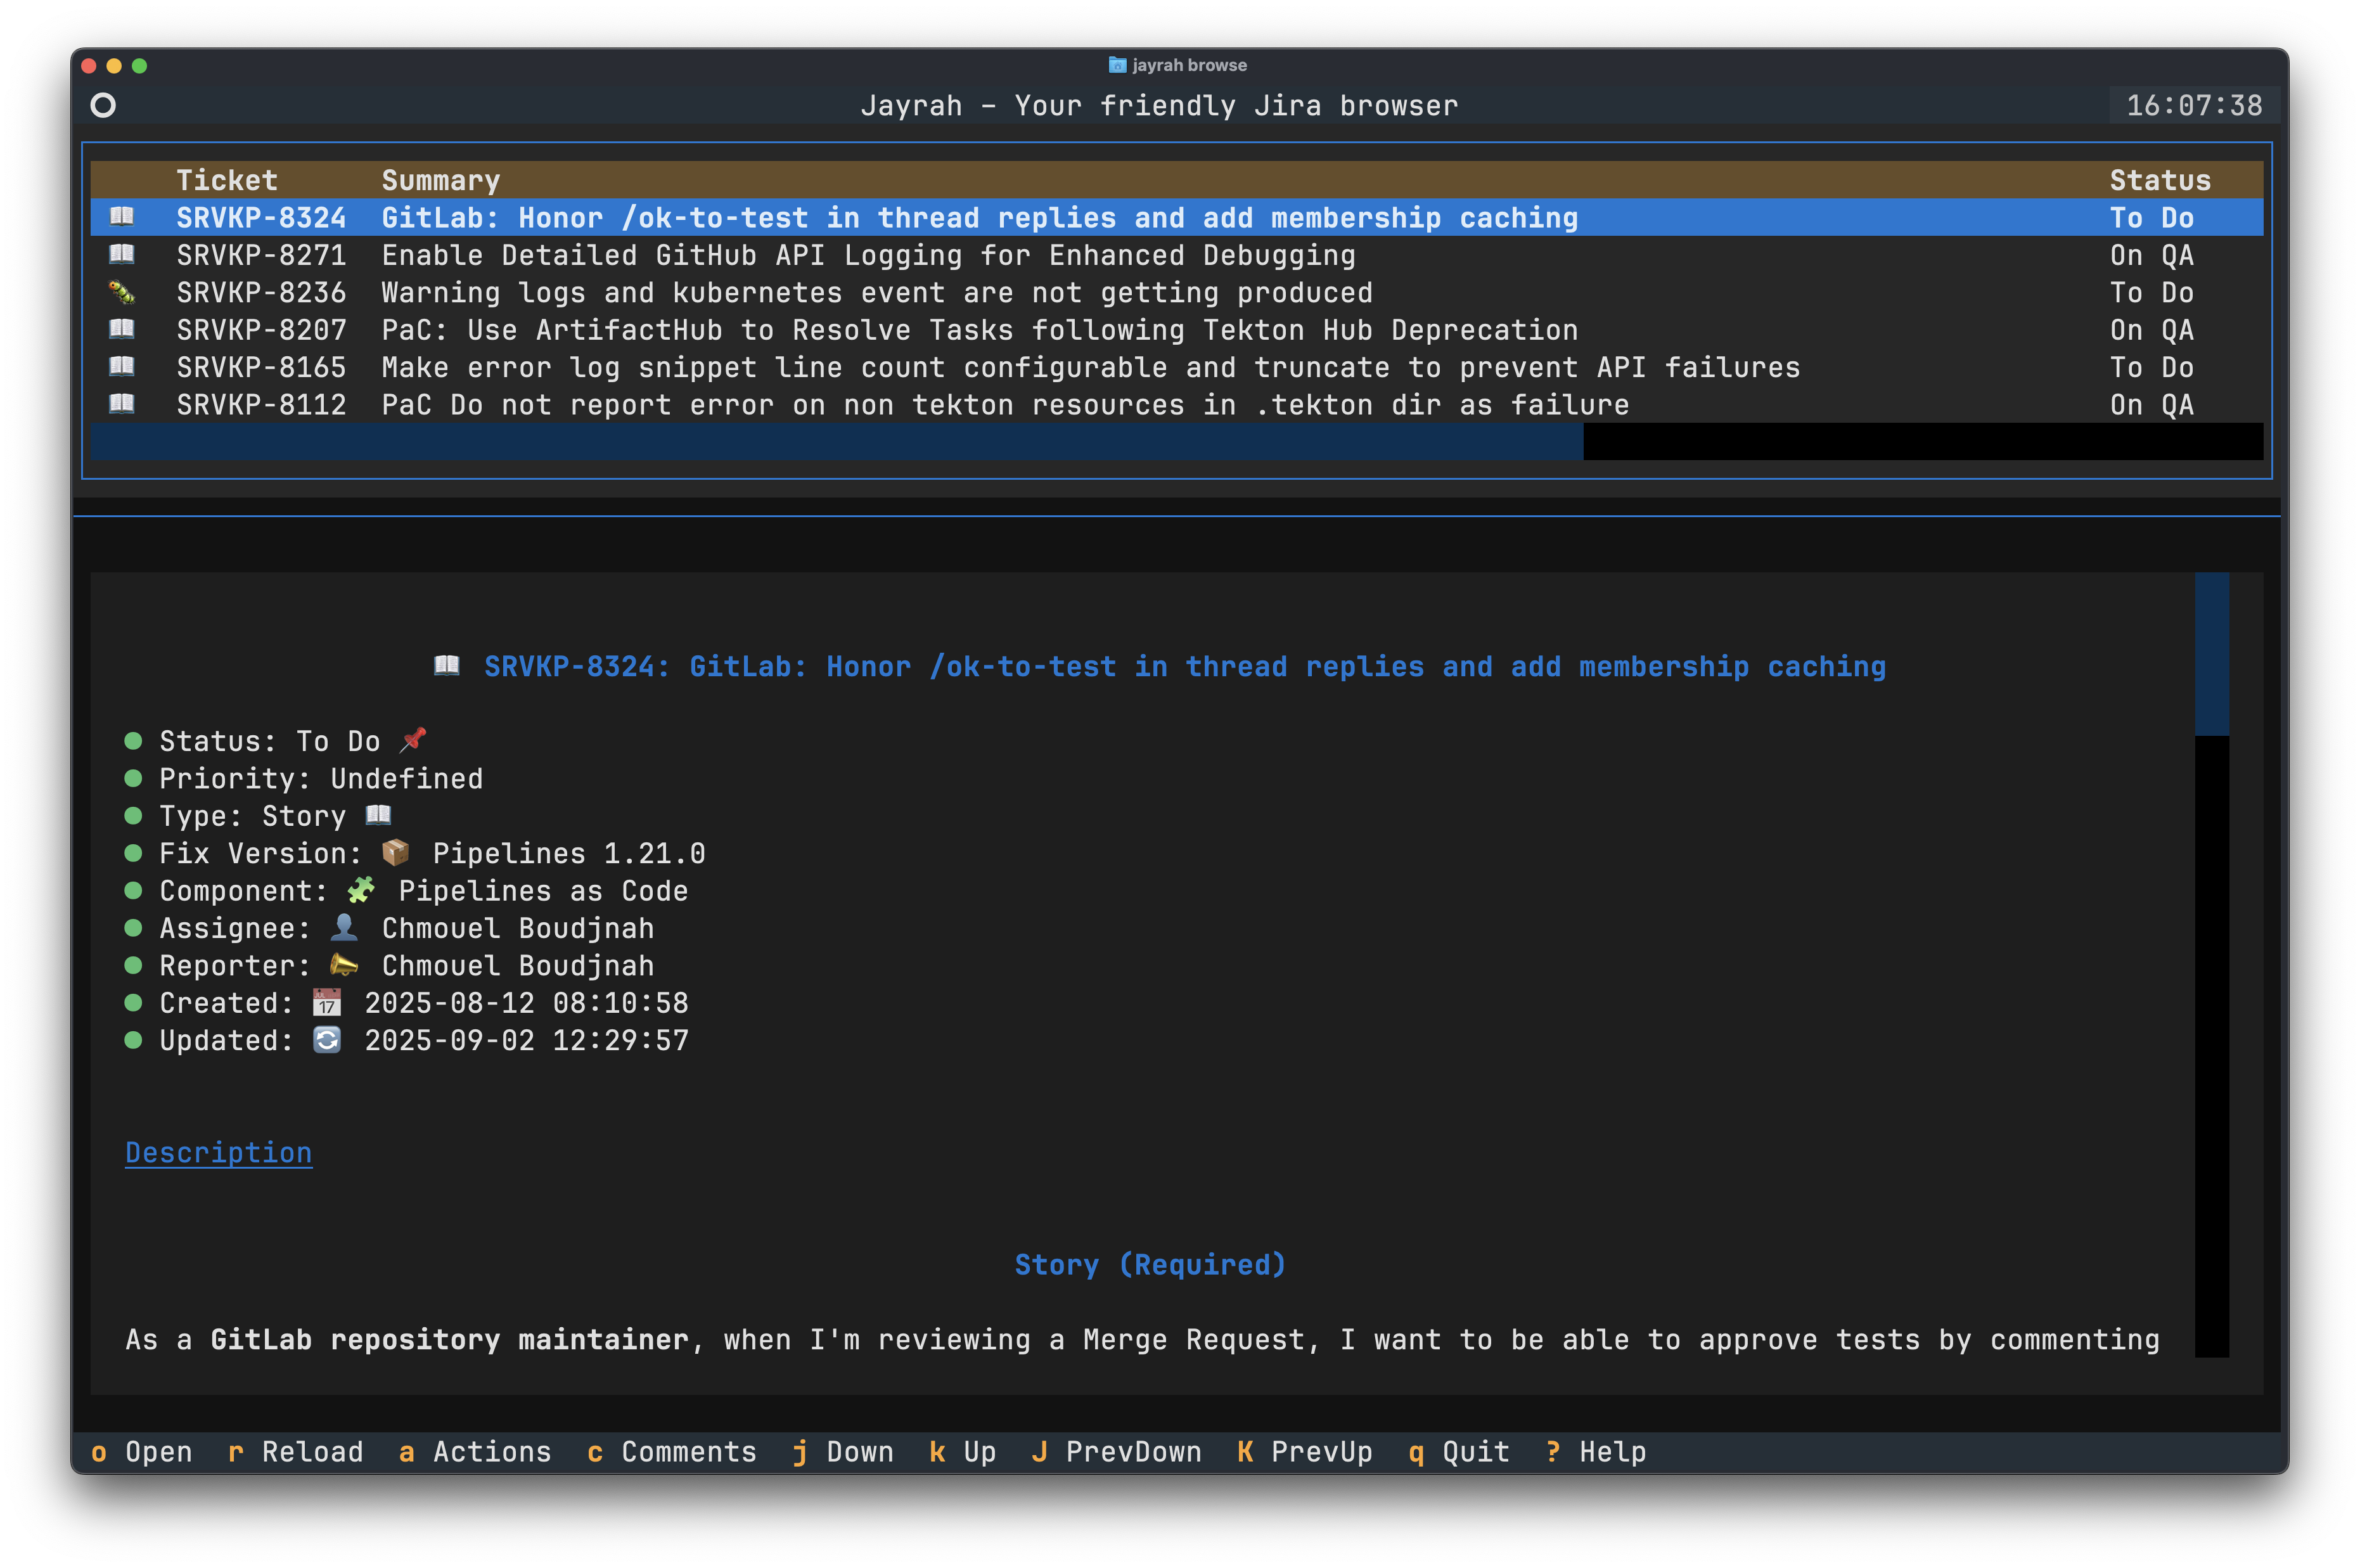Click the highlighted SRVKP-8324 ticket key

coord(261,217)
